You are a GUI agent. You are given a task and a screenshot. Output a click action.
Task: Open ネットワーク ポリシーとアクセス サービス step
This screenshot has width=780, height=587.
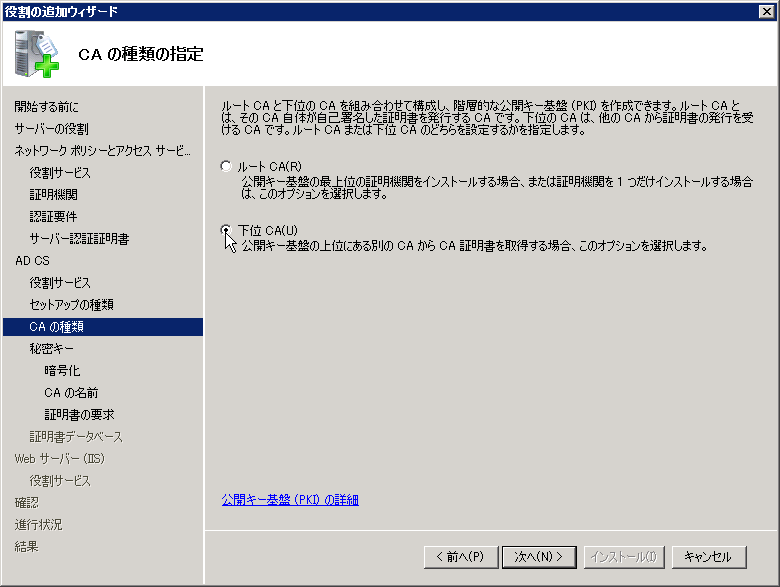pos(102,151)
